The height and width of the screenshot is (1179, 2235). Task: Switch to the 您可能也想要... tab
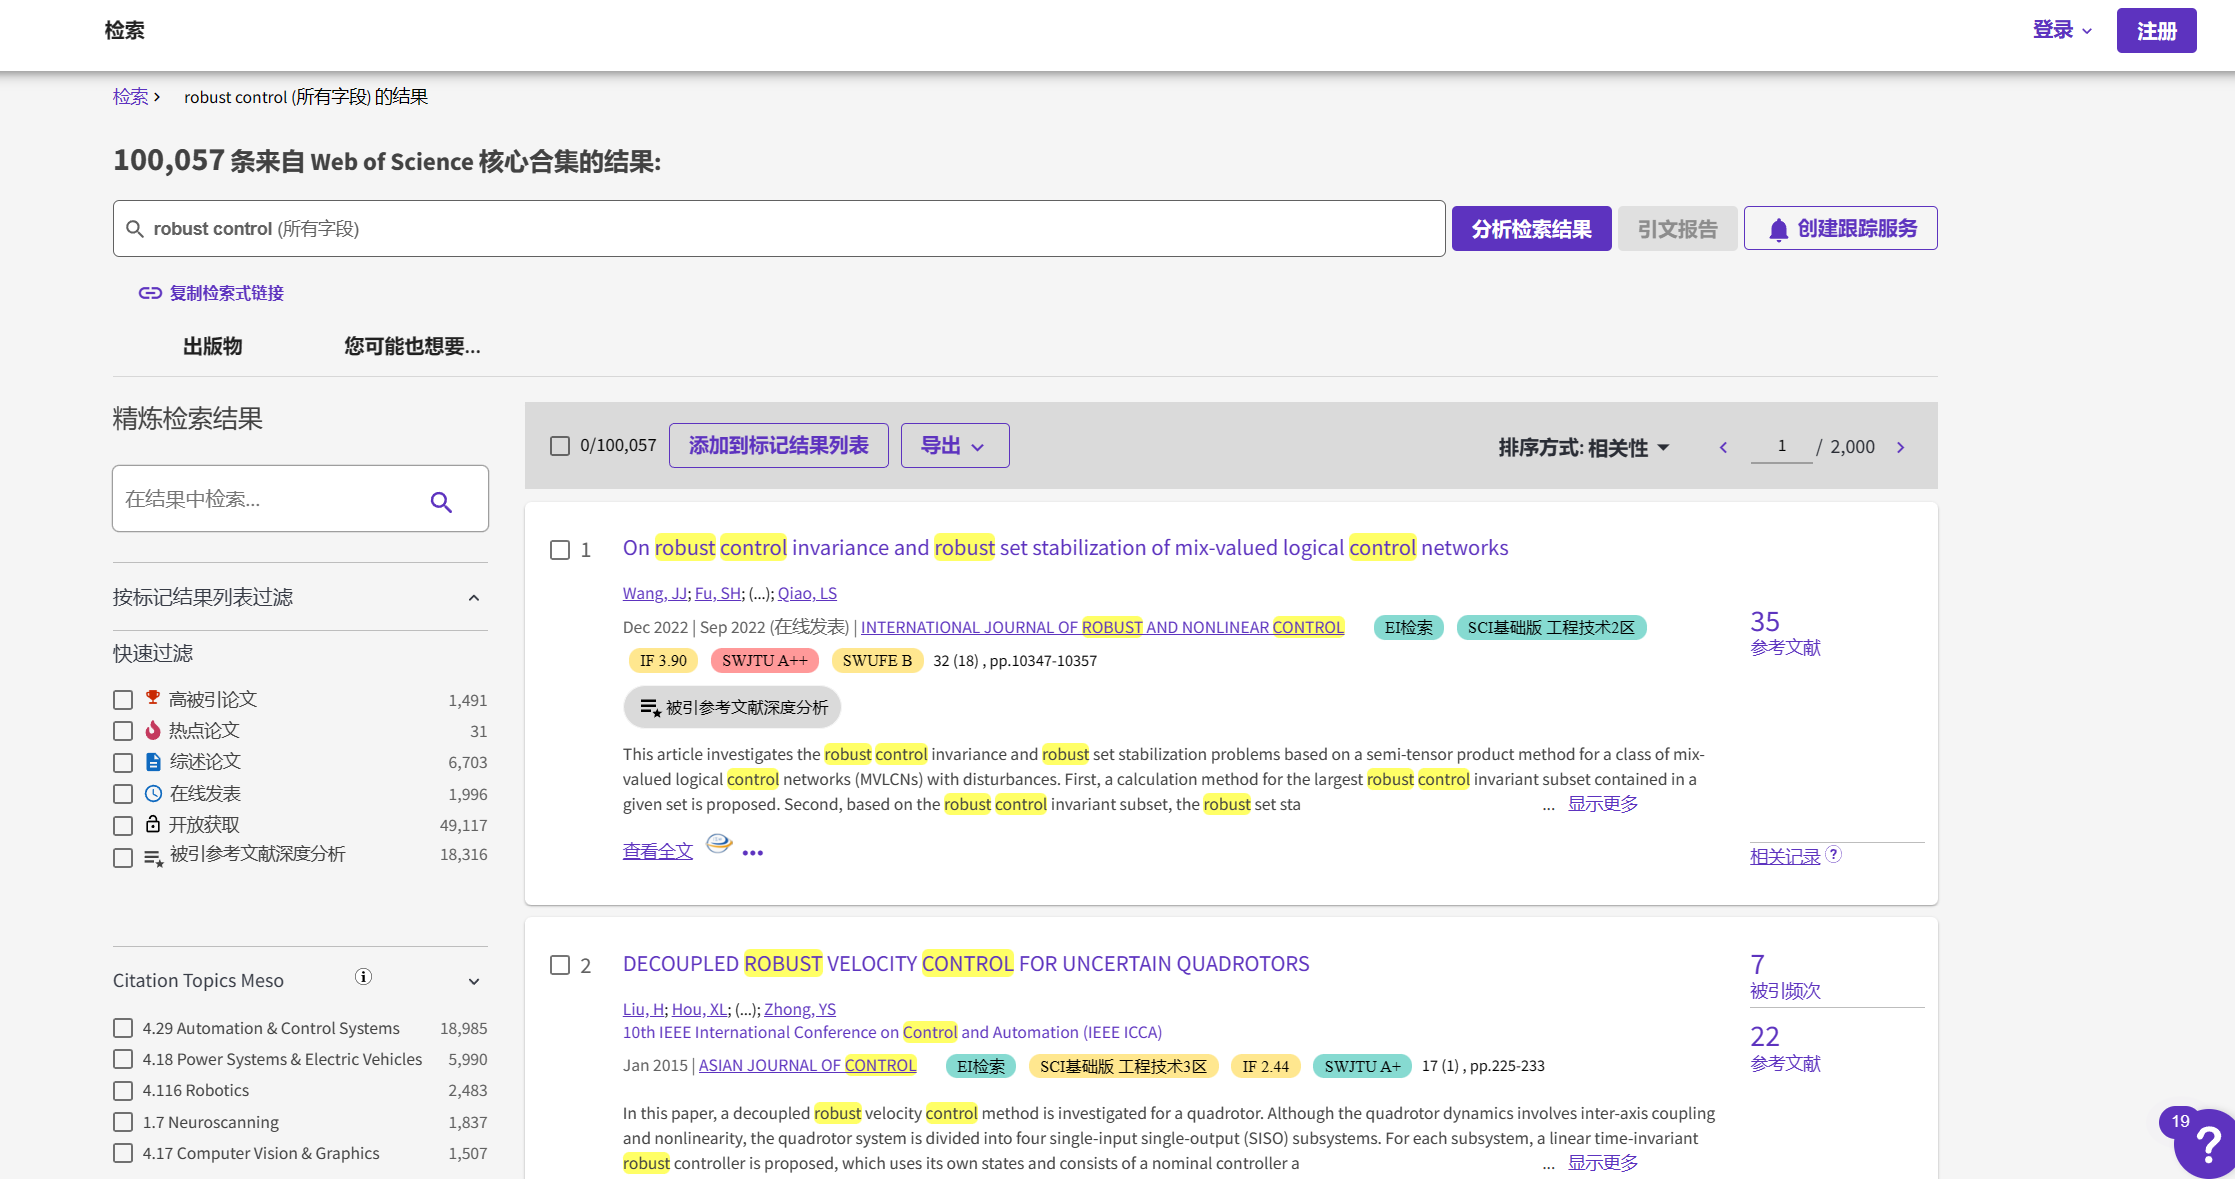412,346
